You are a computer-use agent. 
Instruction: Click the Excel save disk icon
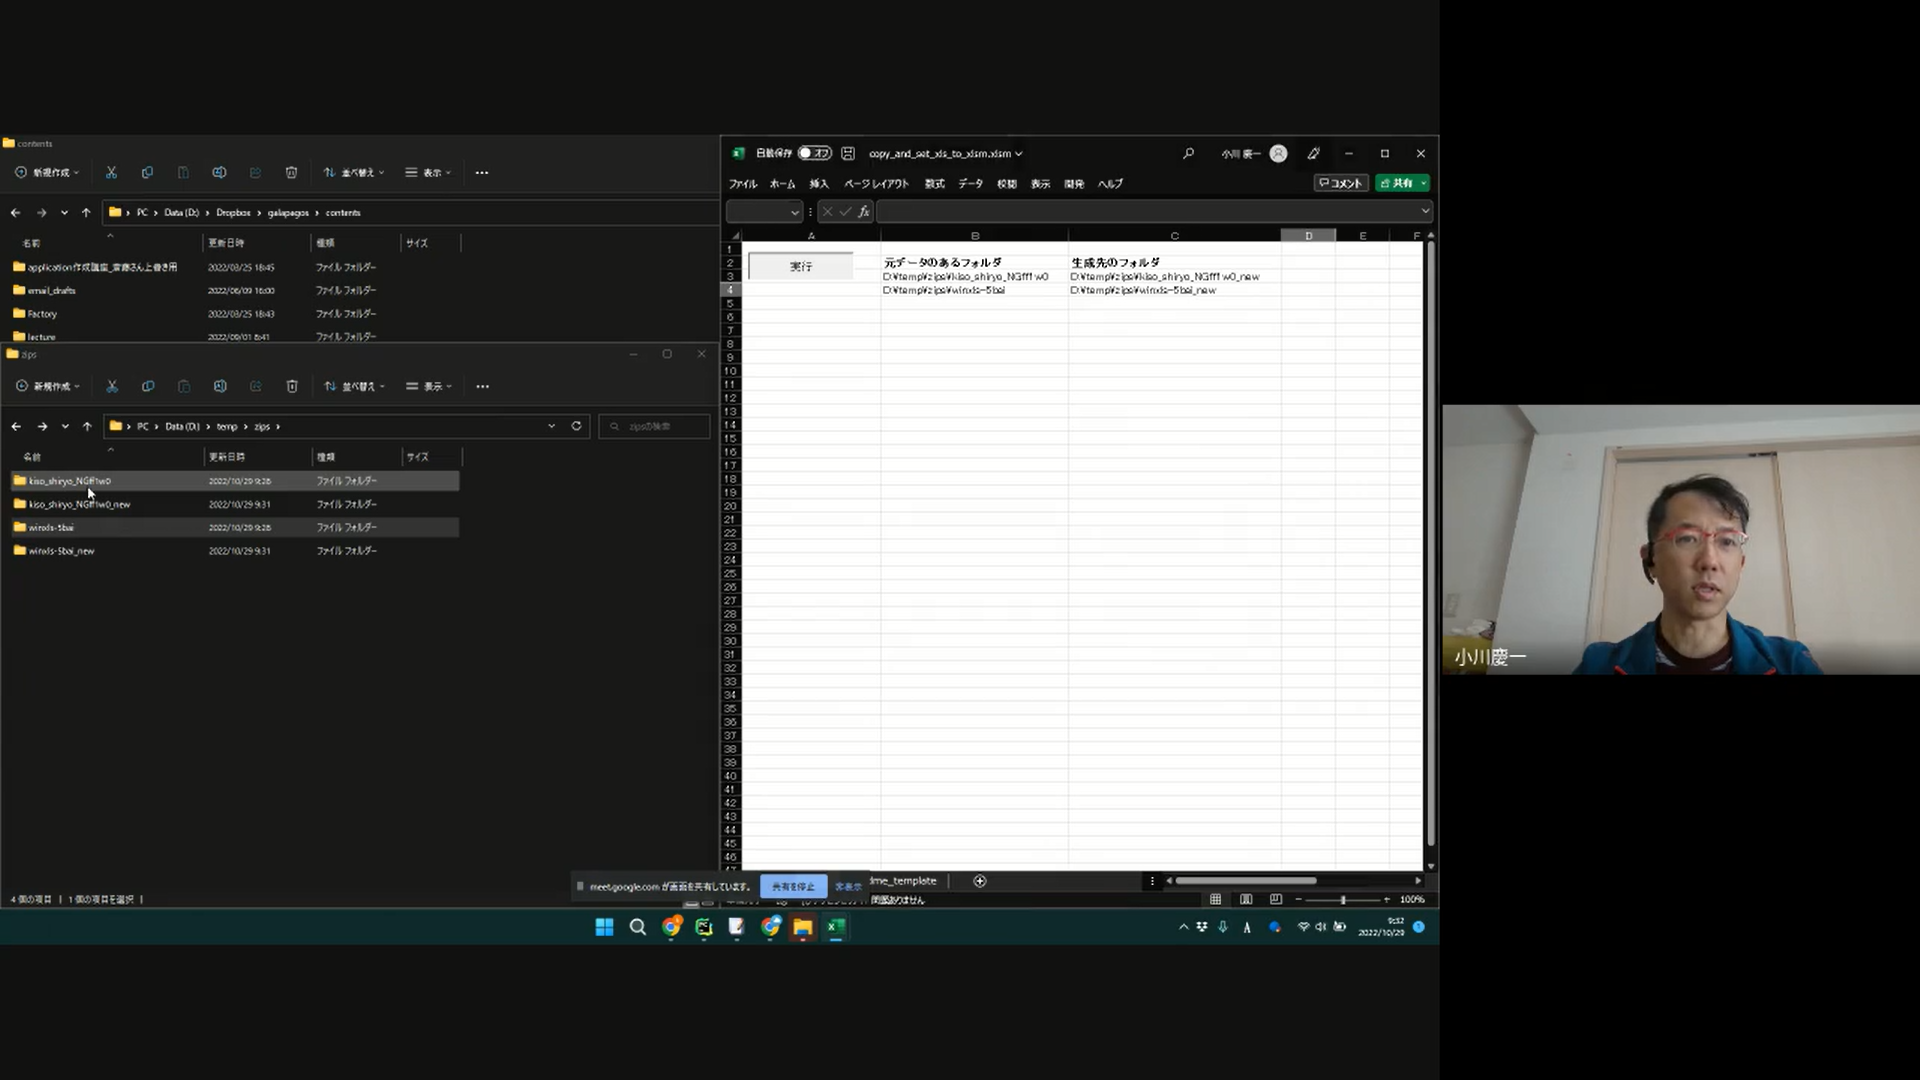click(x=848, y=153)
